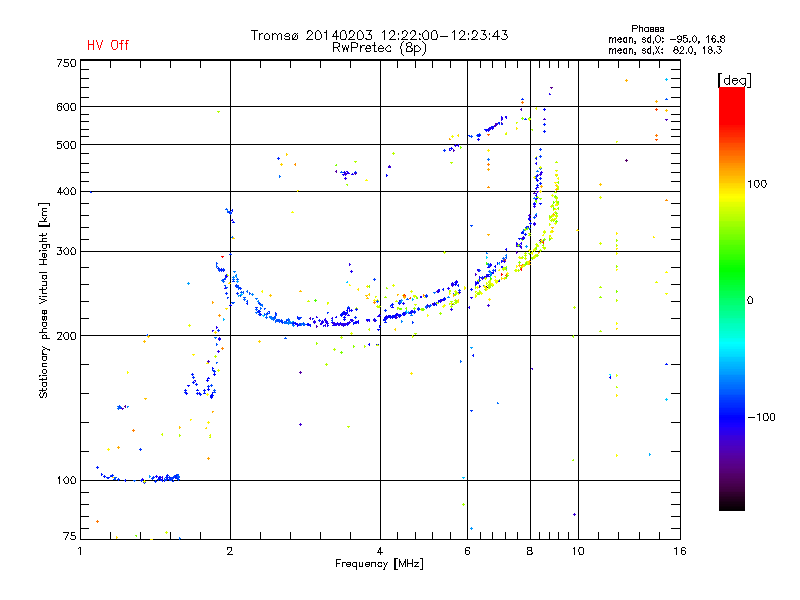The height and width of the screenshot is (600, 800).
Task: Click the red top of the colorbar
Action: pyautogui.click(x=732, y=98)
